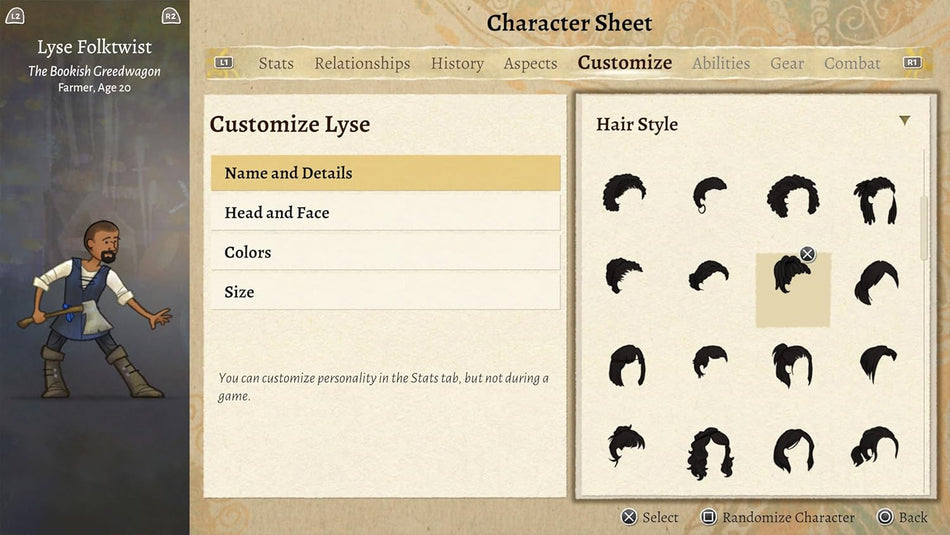This screenshot has width=950, height=535.
Task: Click Randomize Character button
Action: [x=778, y=517]
